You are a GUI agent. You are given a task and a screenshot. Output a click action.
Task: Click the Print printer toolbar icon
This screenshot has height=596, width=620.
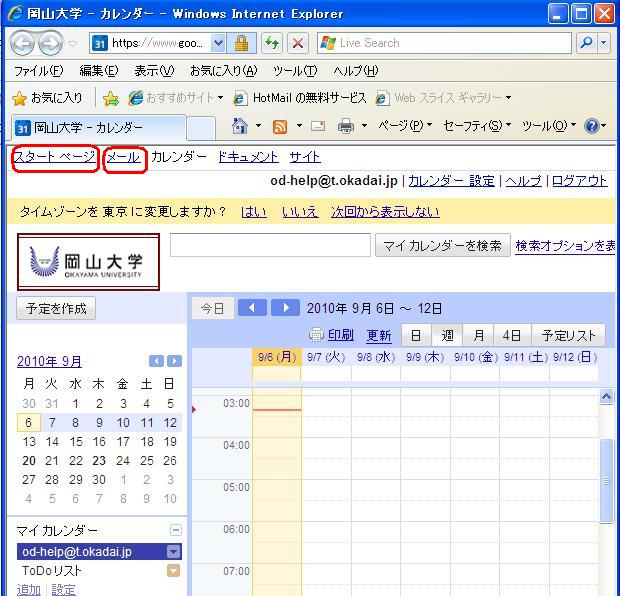346,127
